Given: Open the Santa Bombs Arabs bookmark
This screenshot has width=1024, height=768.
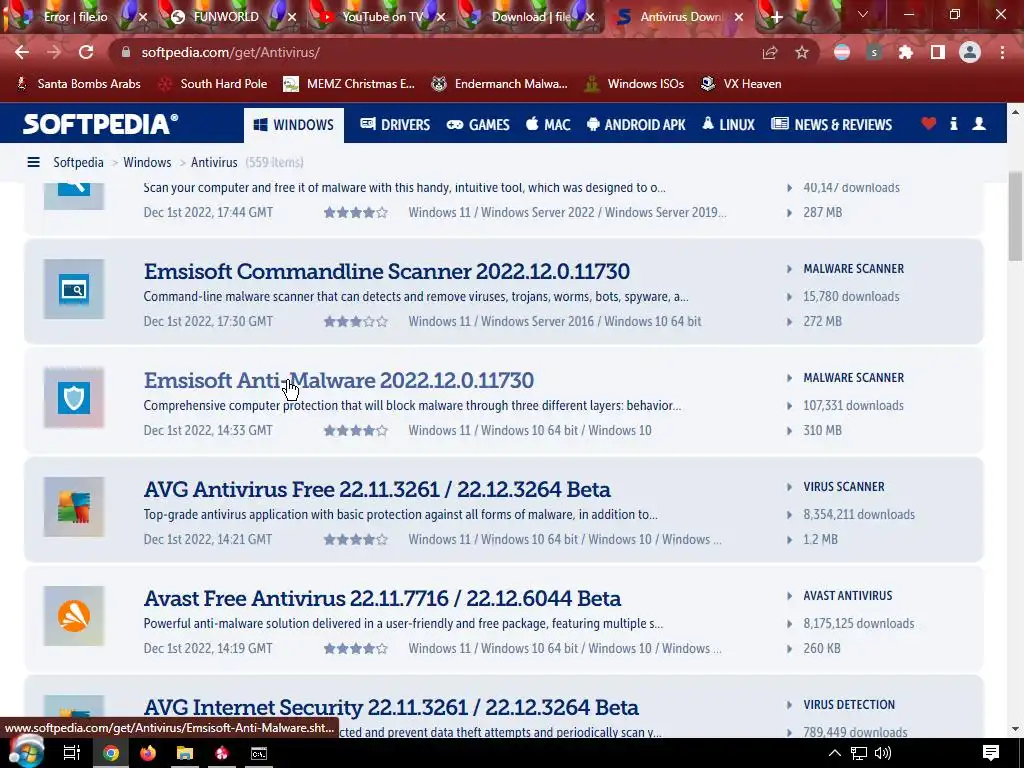Looking at the screenshot, I should (78, 84).
